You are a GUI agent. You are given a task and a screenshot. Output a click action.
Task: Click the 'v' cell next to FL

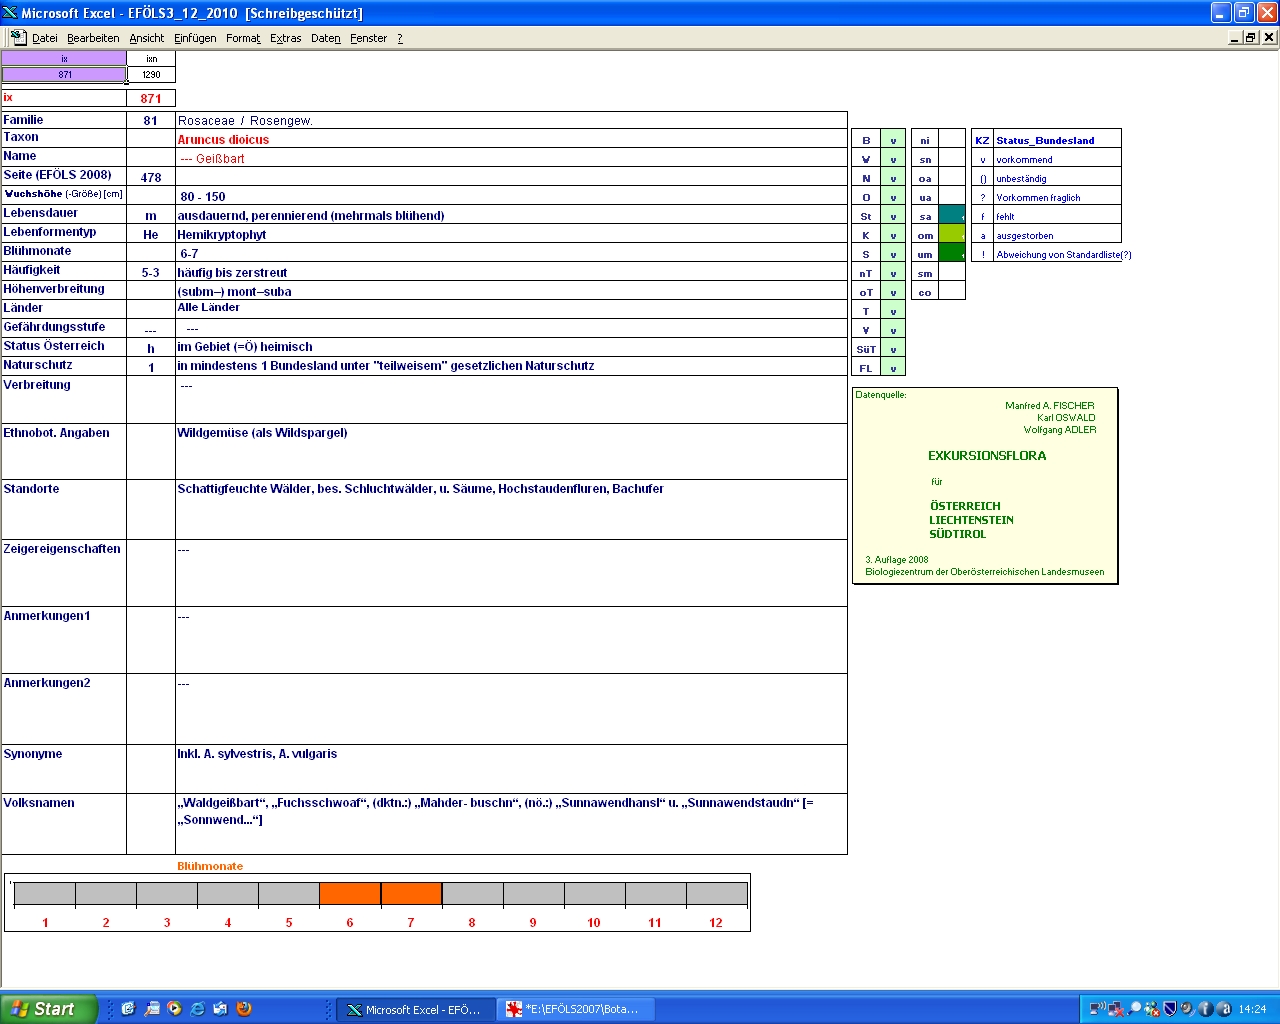point(893,368)
